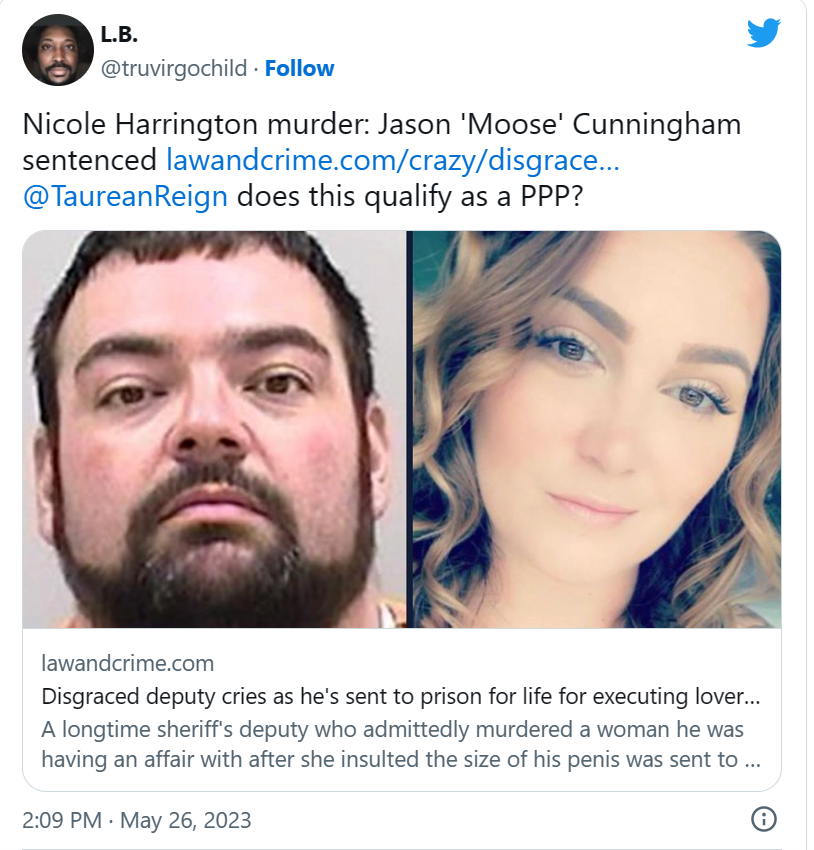Open the 2:09 PM · May 26, 2023 timestamp

click(x=137, y=820)
